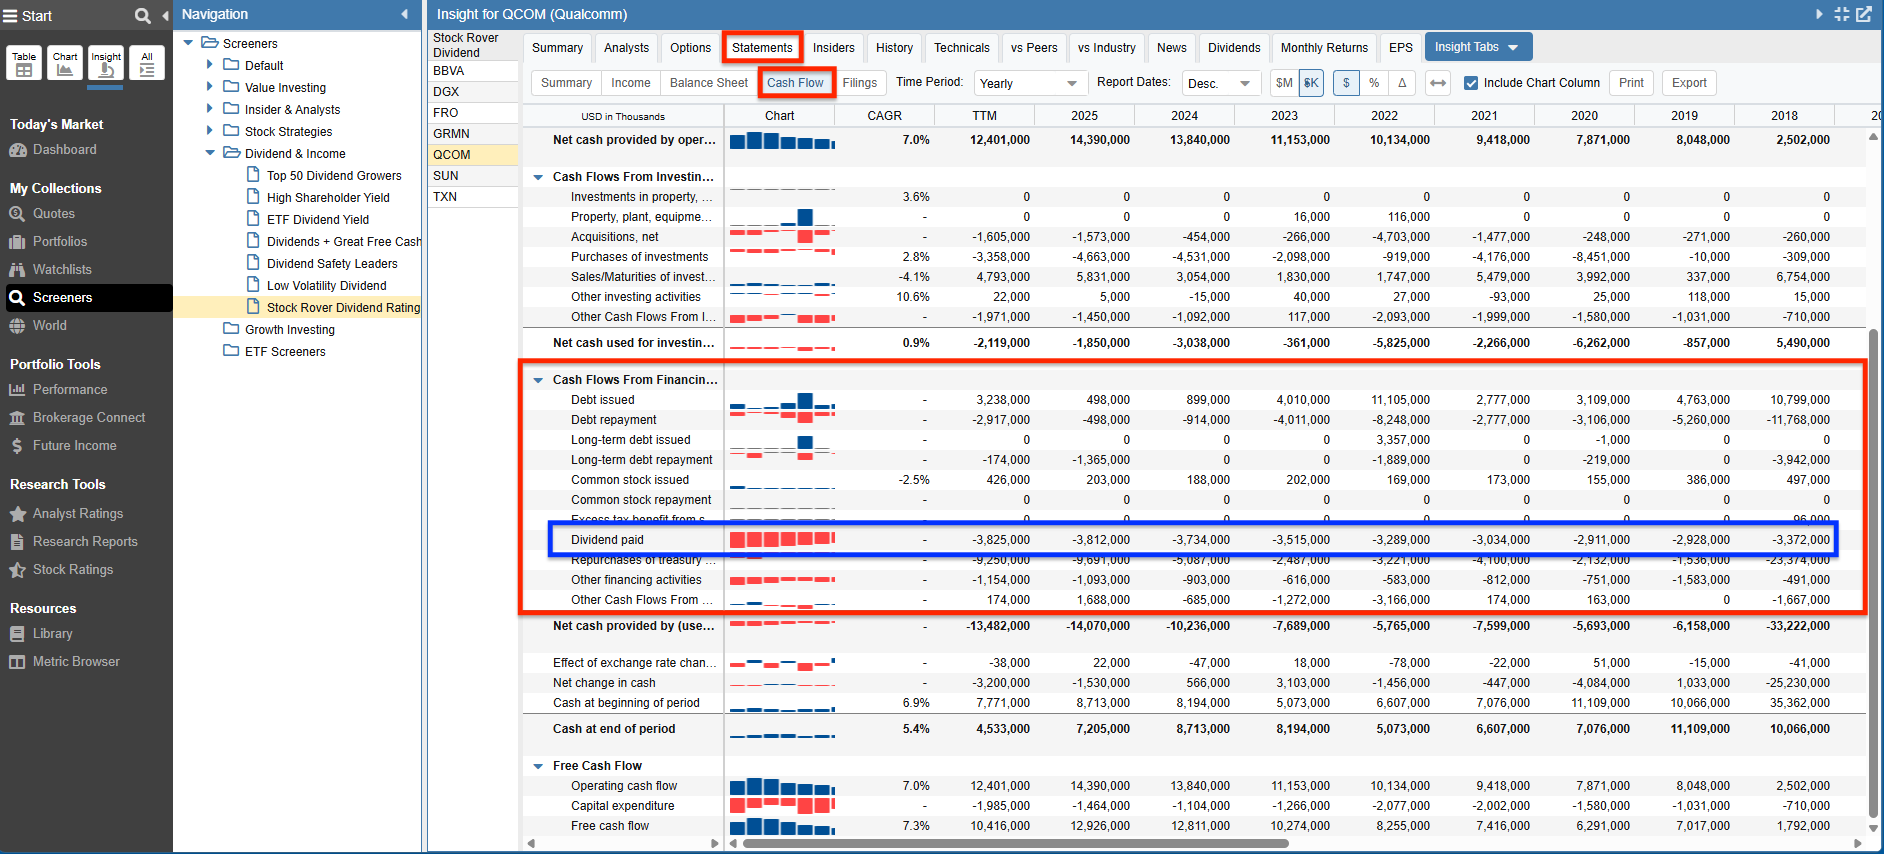The image size is (1884, 854).
Task: Toggle the delta change display button
Action: (1402, 83)
